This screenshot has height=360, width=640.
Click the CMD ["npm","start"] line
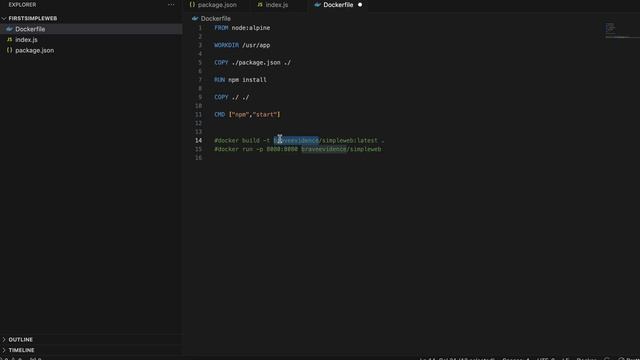247,115
